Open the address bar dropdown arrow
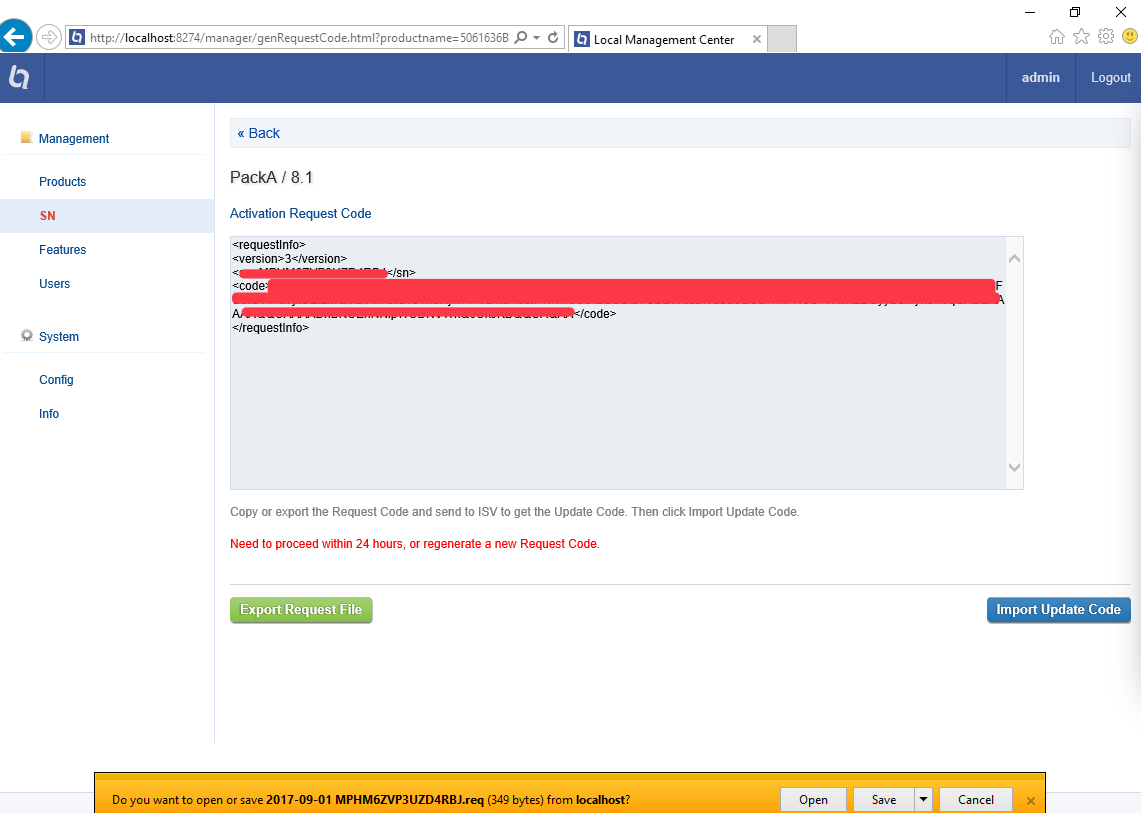 click(537, 38)
